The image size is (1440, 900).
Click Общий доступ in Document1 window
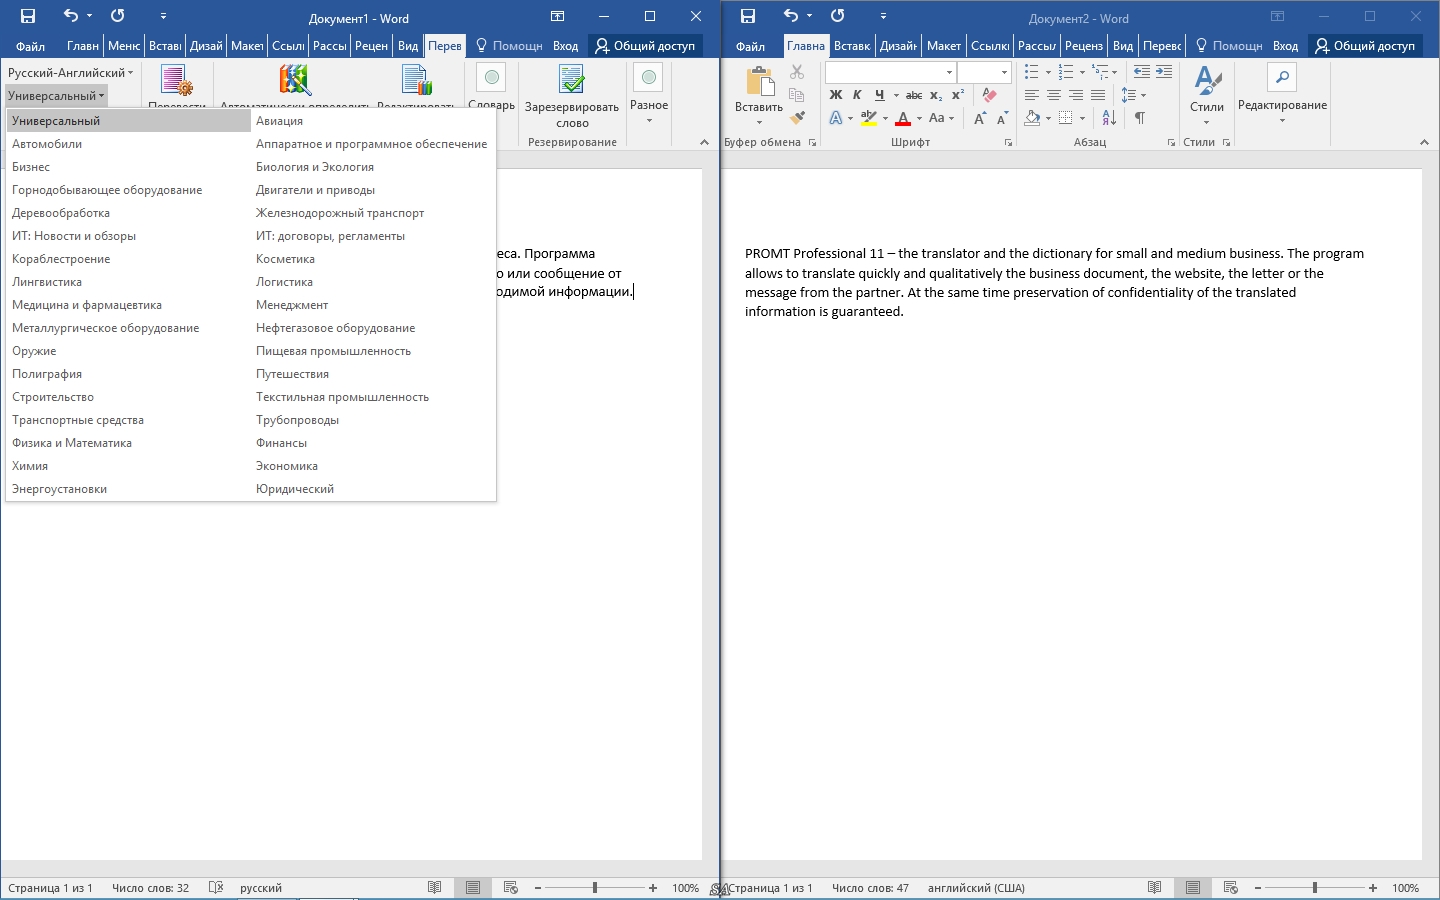pyautogui.click(x=645, y=45)
